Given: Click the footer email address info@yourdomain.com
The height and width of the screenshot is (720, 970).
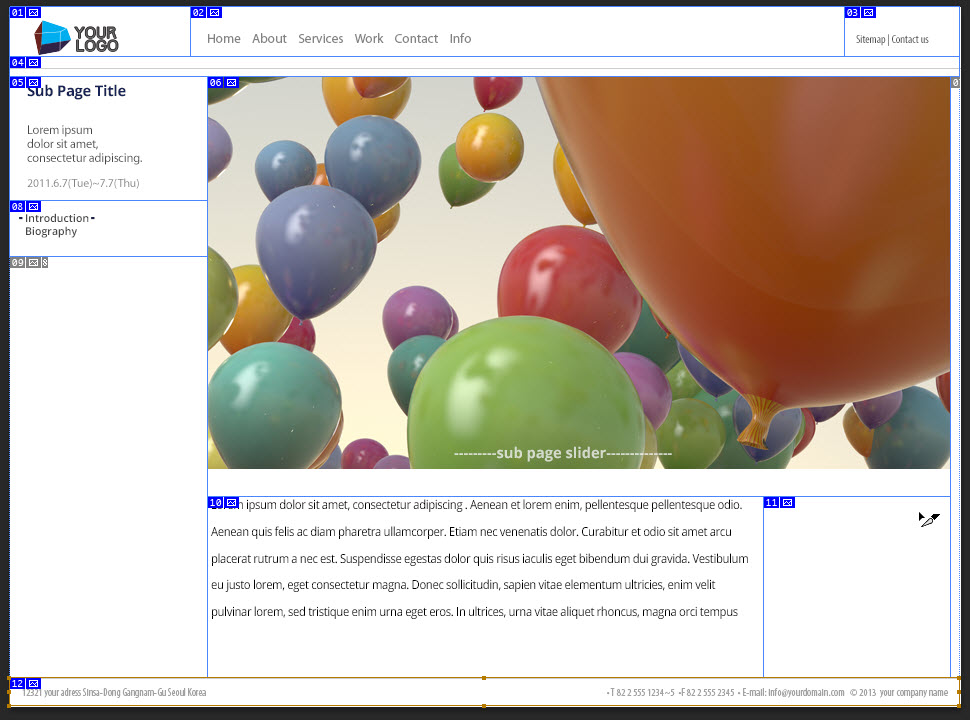Looking at the screenshot, I should click(x=805, y=692).
